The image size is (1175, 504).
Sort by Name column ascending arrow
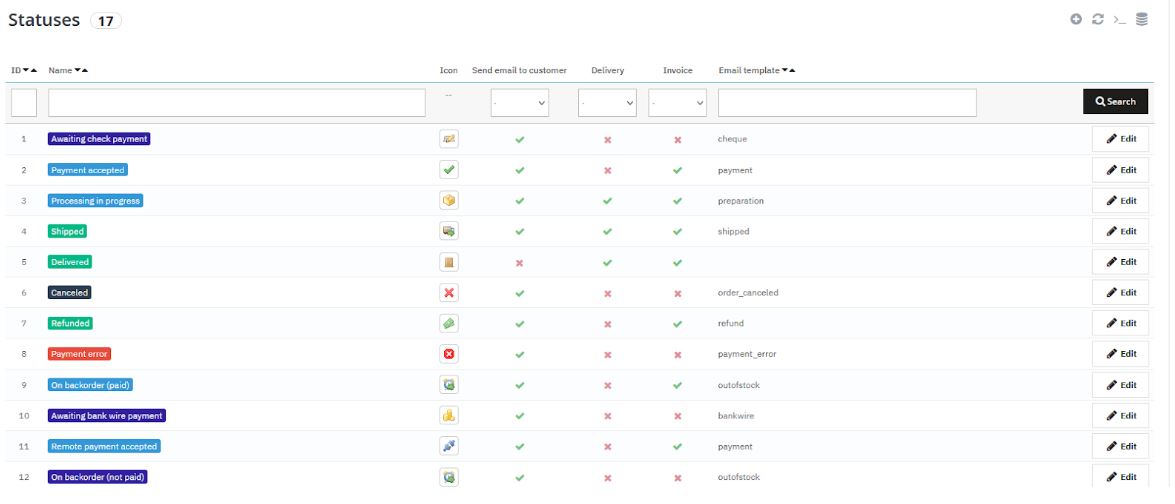click(85, 71)
